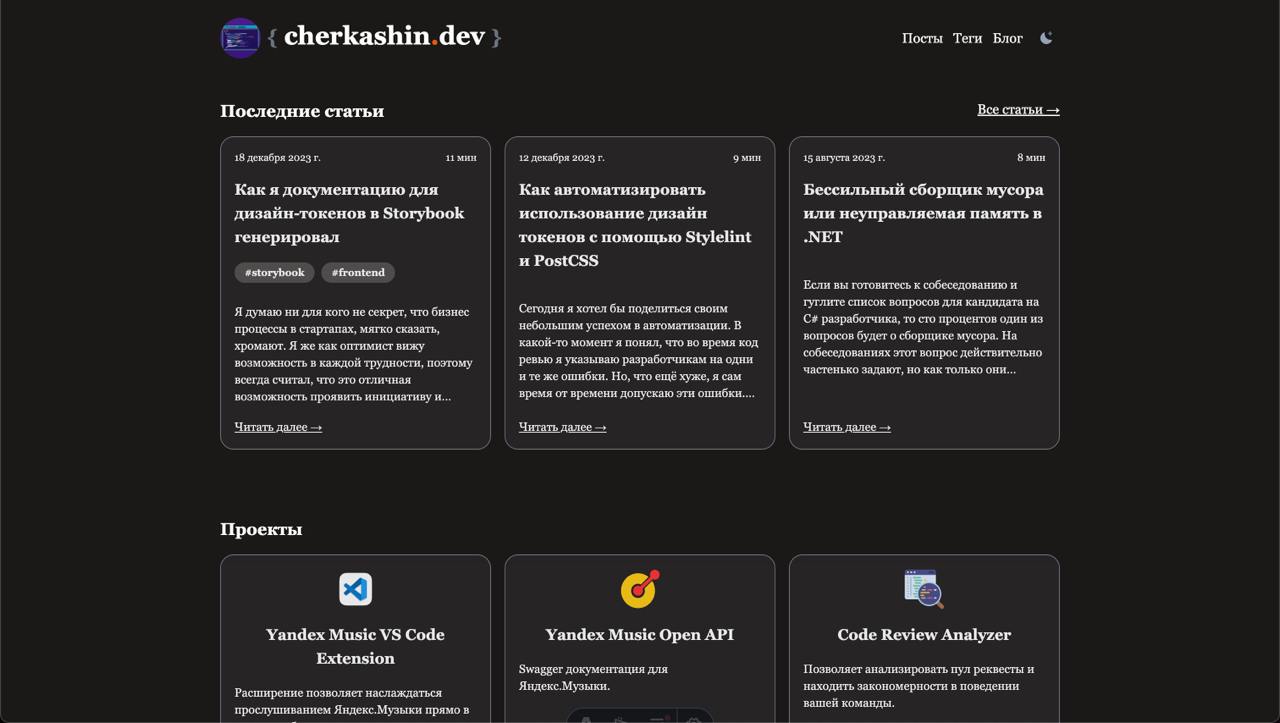Click the VS Code icon in projects
The width and height of the screenshot is (1280, 723).
click(355, 589)
